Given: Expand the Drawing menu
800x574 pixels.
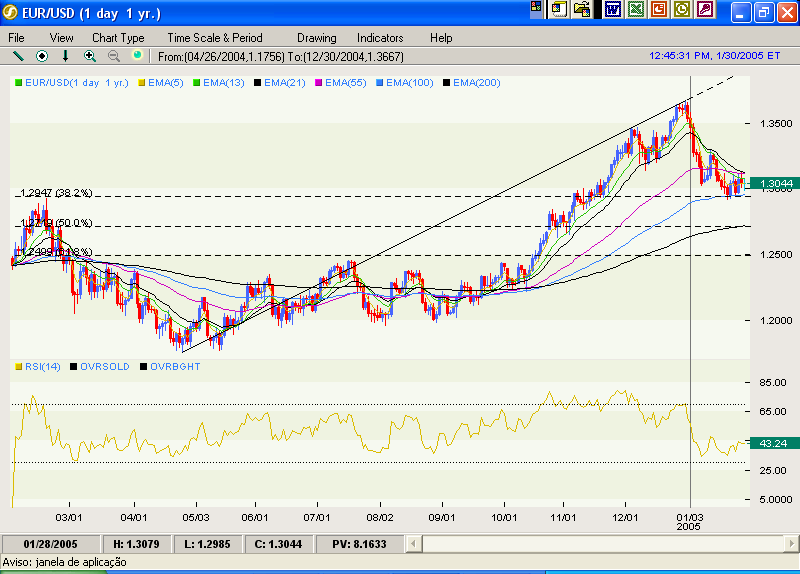Looking at the screenshot, I should point(317,37).
